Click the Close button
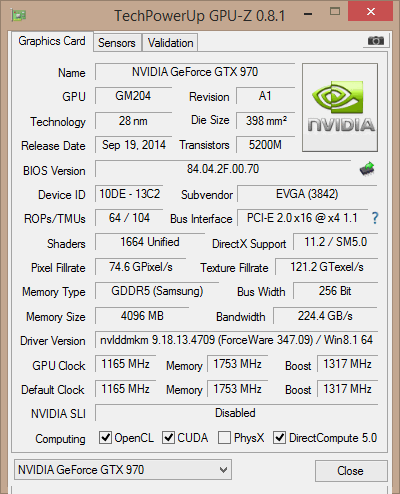Screen dimensions: 400x494 351,471
